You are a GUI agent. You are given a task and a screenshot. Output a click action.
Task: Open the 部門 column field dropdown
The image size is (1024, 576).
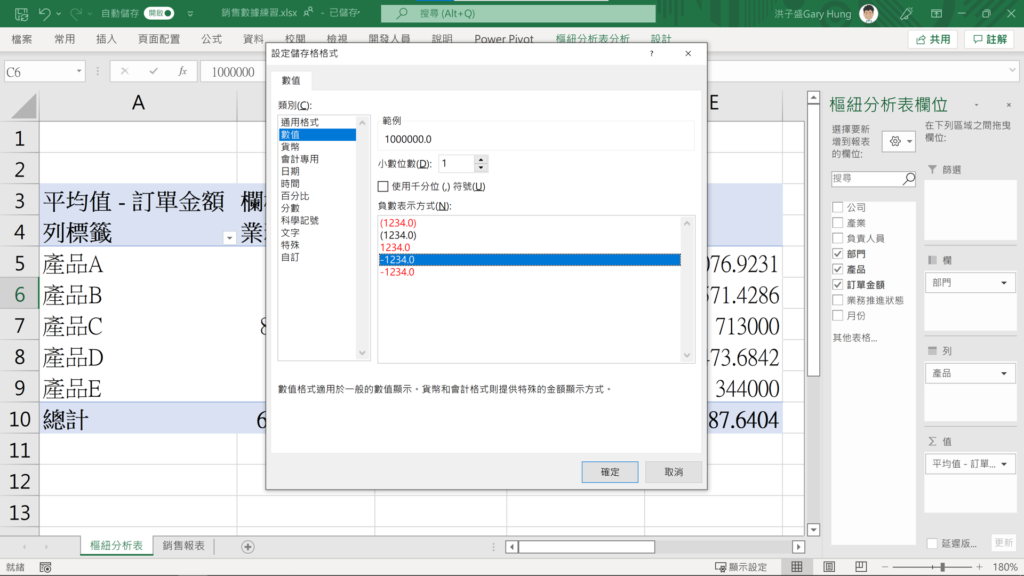(1004, 283)
